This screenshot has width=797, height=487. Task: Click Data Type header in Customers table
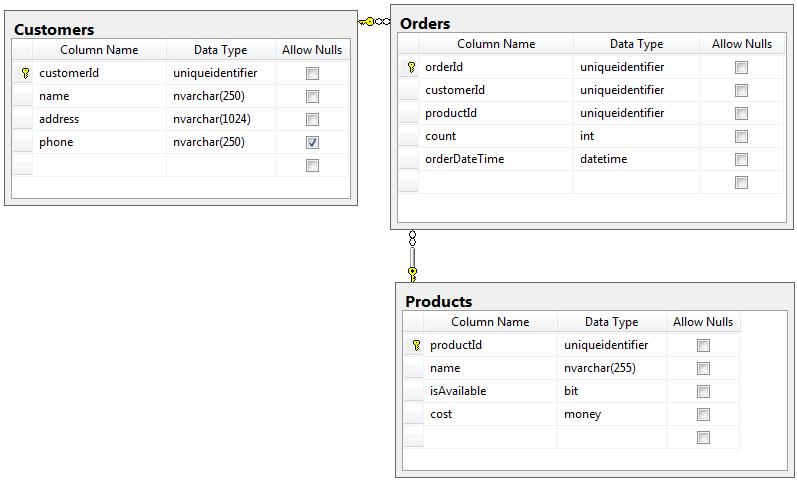tap(221, 50)
